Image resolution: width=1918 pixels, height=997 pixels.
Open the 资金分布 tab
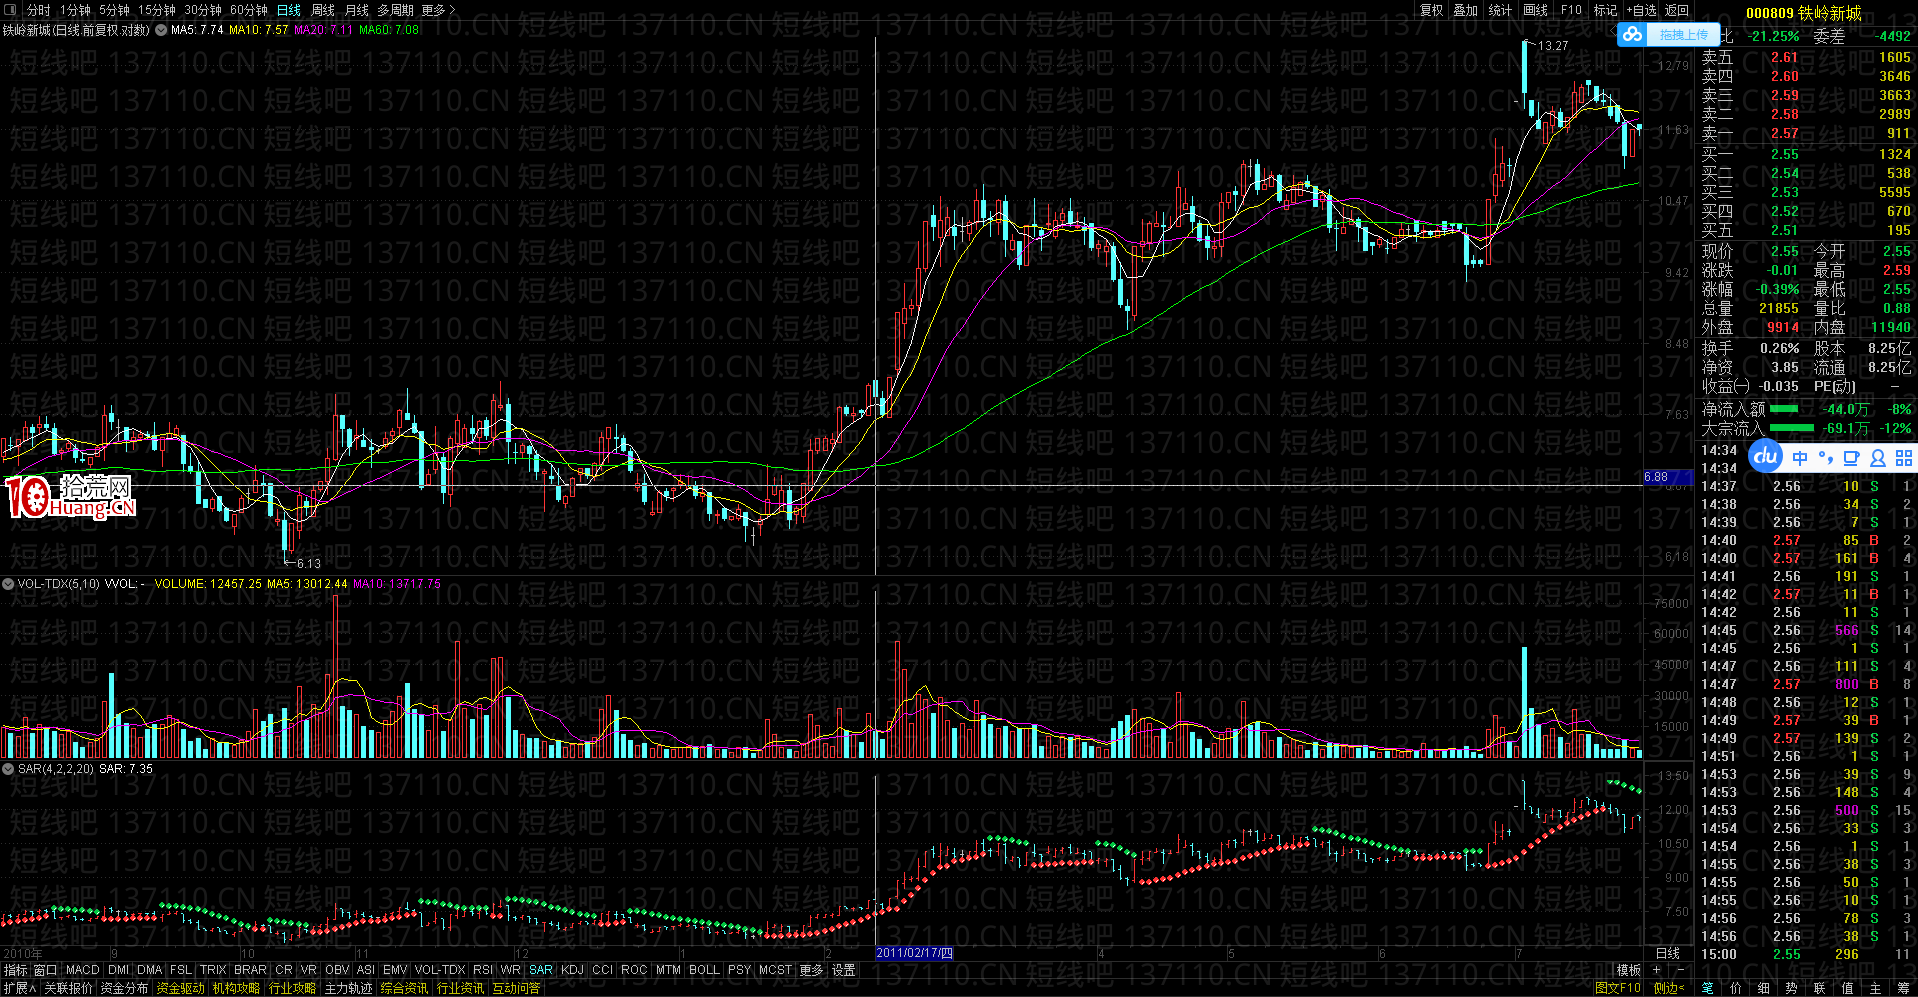(124, 988)
